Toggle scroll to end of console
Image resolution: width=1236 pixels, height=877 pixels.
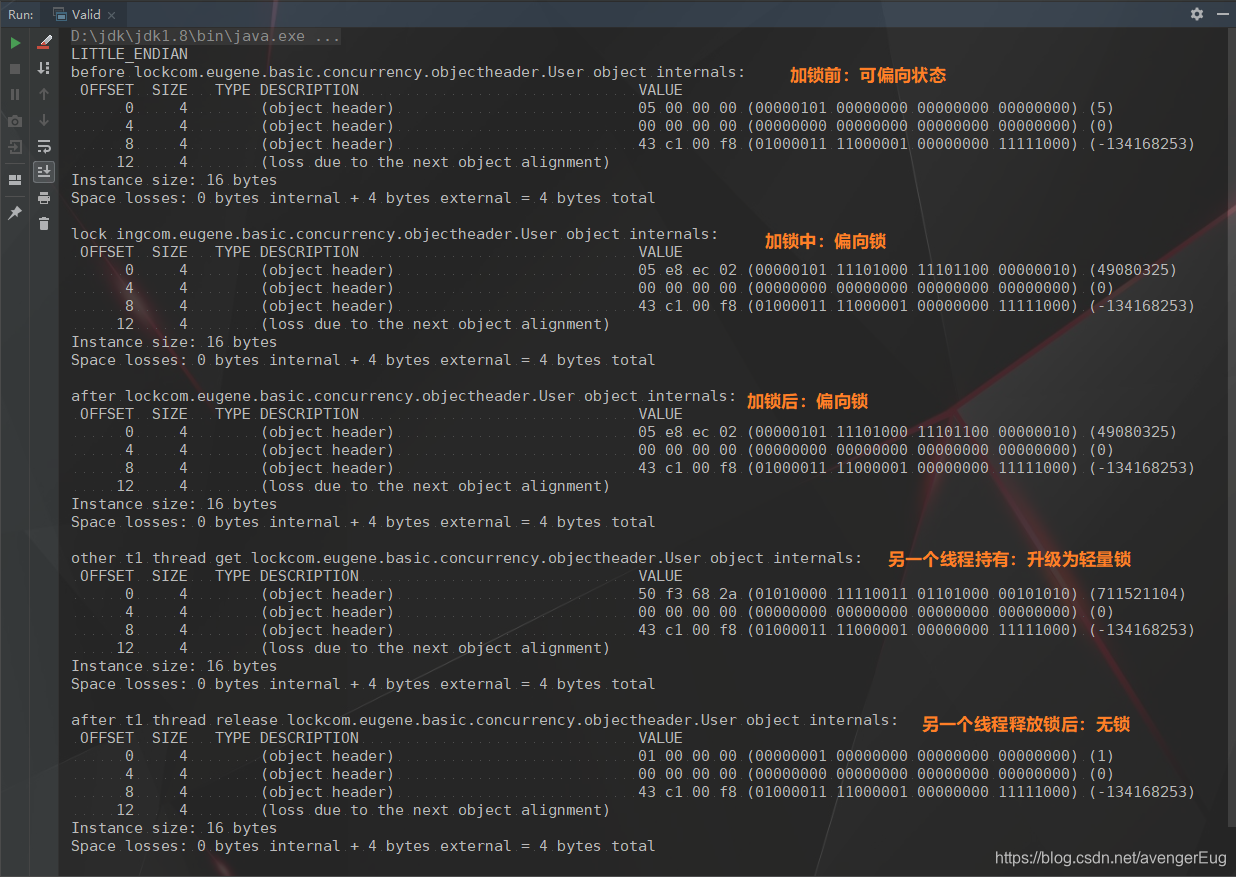tap(44, 172)
